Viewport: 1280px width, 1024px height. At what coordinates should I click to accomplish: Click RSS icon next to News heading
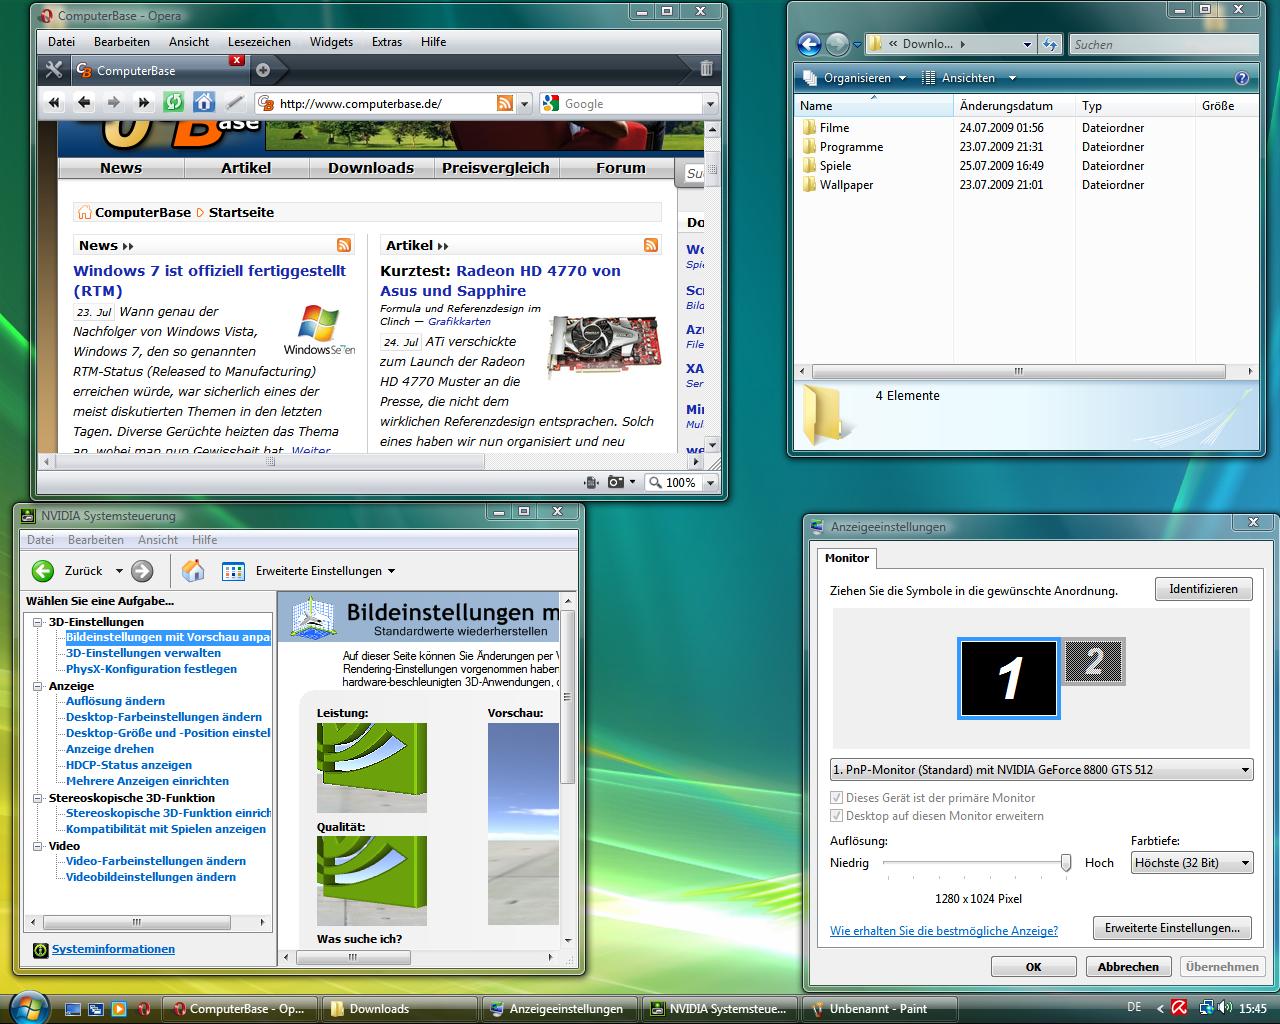(344, 245)
